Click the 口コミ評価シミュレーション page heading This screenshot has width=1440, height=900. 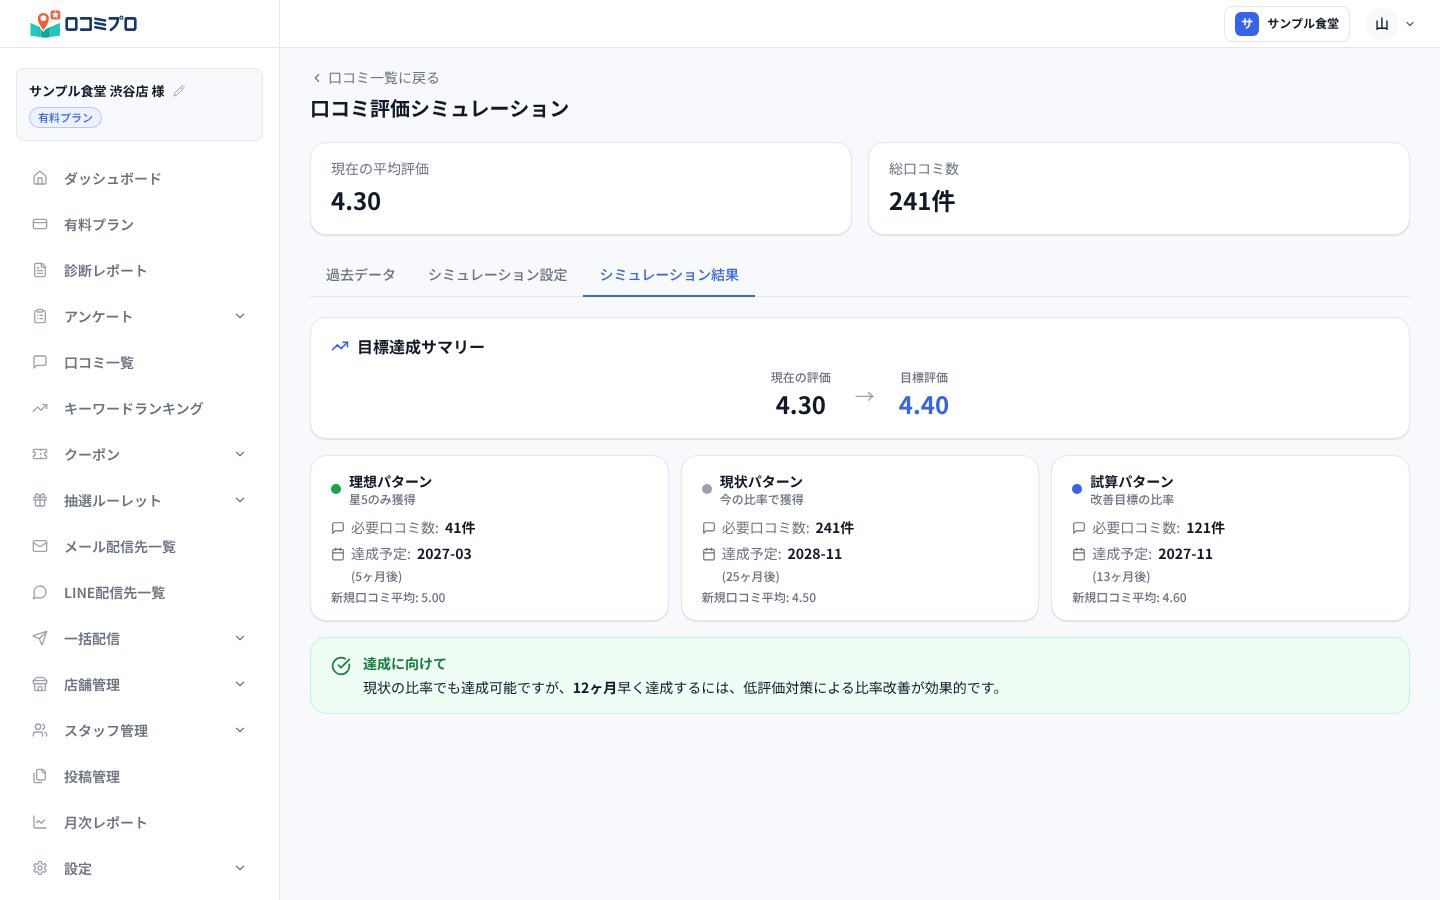click(440, 109)
